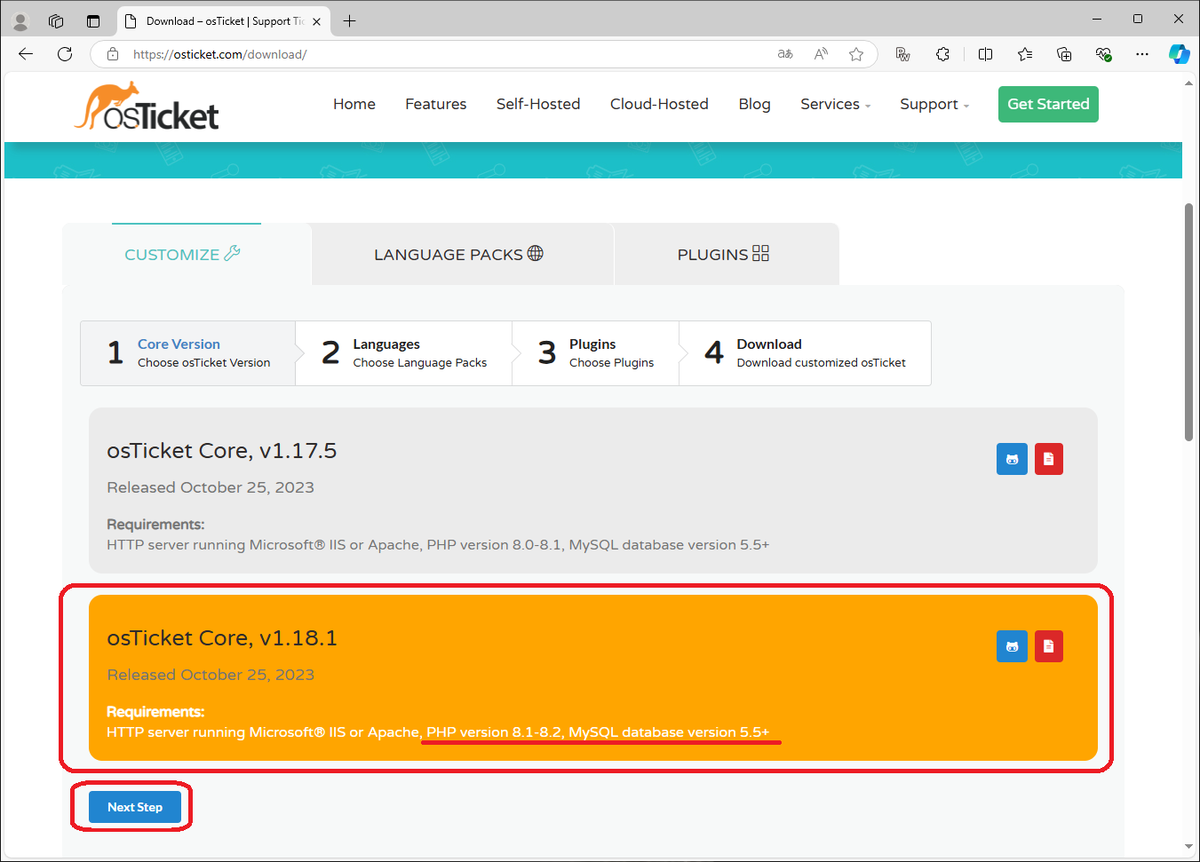Click the Next Step button
The height and width of the screenshot is (862, 1200).
tap(133, 807)
